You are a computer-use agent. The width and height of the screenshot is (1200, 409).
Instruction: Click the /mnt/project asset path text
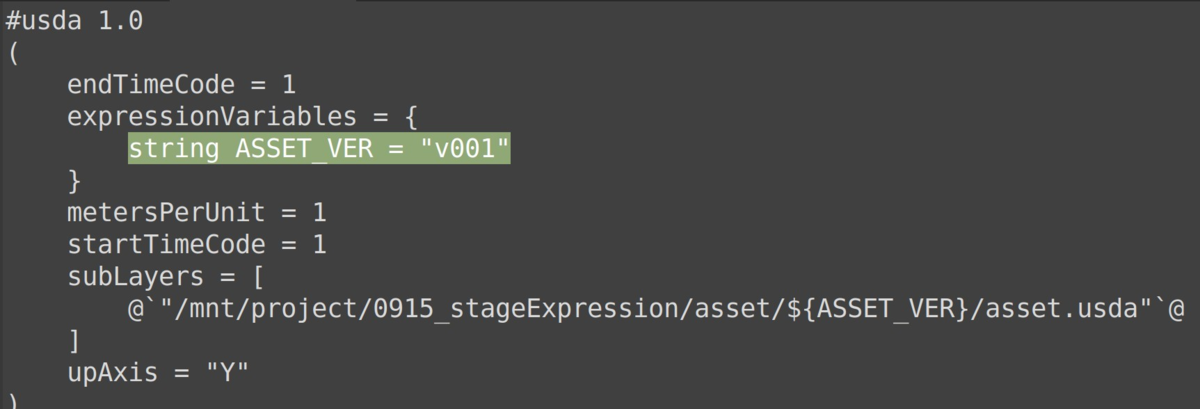tap(656, 309)
